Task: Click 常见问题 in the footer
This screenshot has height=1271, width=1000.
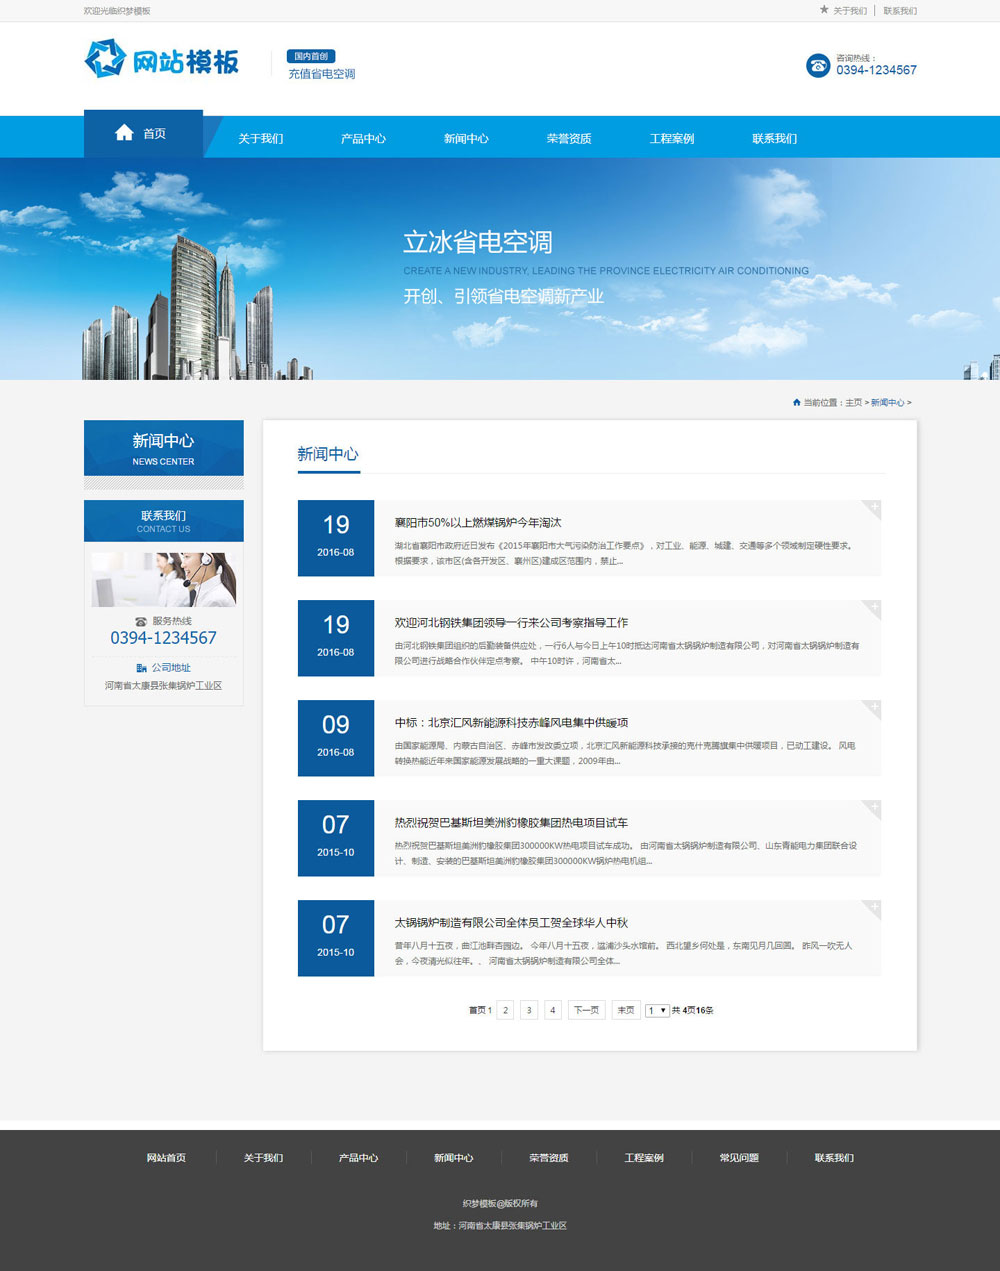Action: tap(739, 1158)
